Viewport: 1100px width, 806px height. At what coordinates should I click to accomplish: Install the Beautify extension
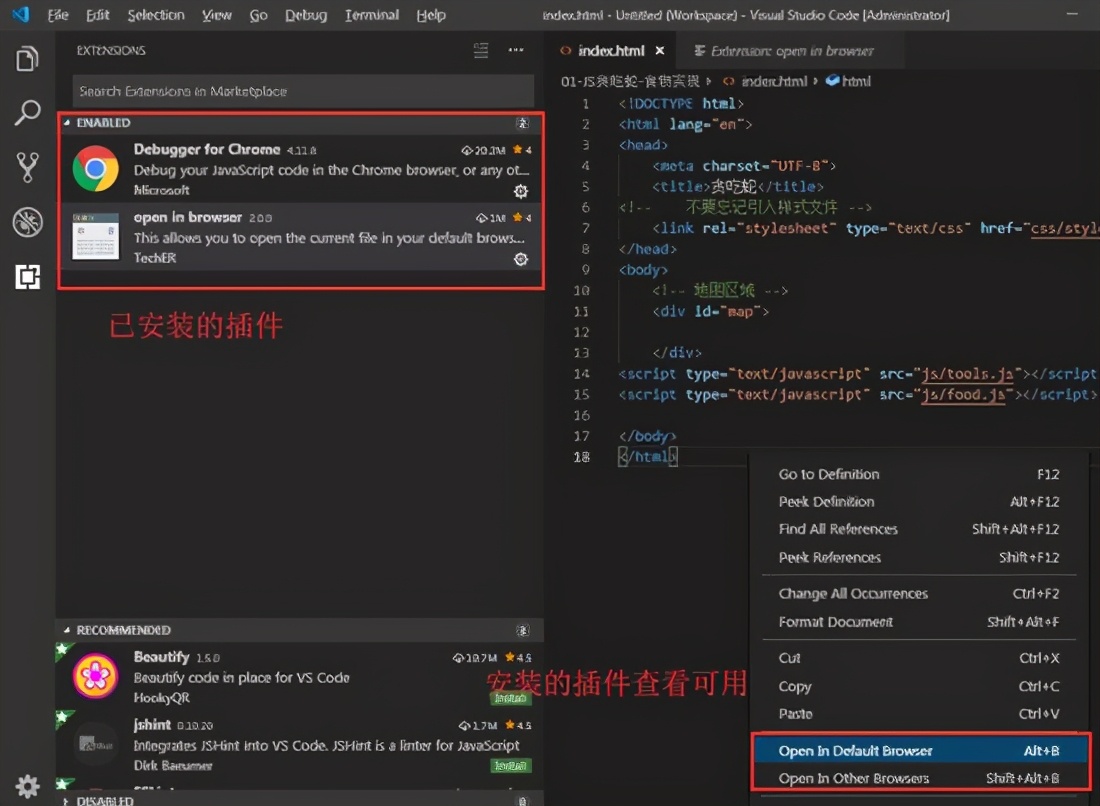[x=510, y=697]
